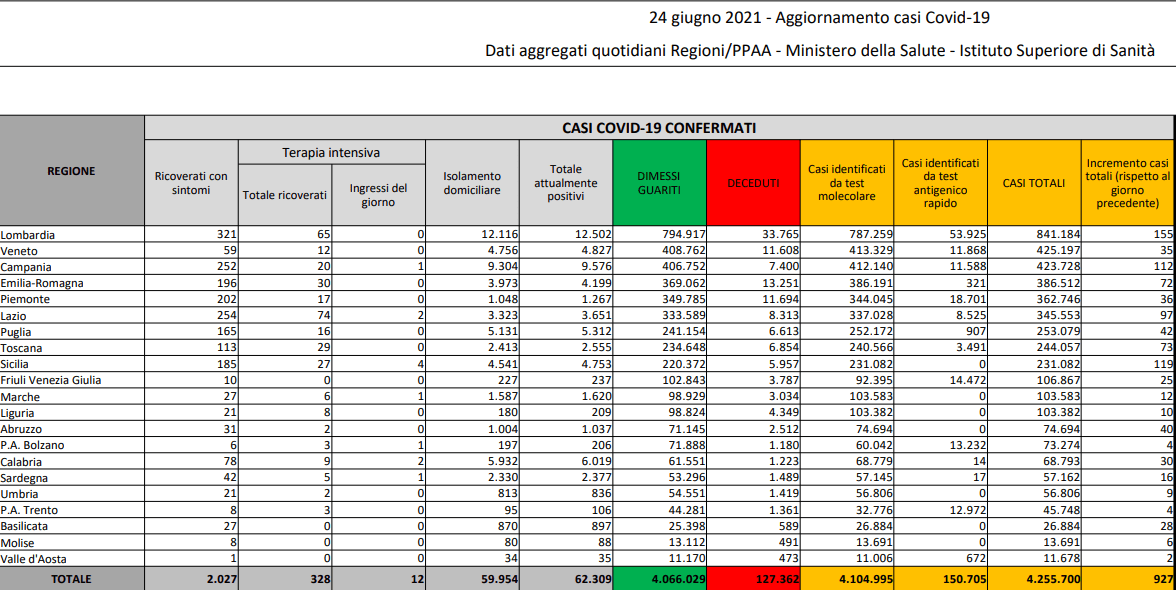Click the Lombardia row label
The image size is (1176, 590).
pyautogui.click(x=28, y=235)
